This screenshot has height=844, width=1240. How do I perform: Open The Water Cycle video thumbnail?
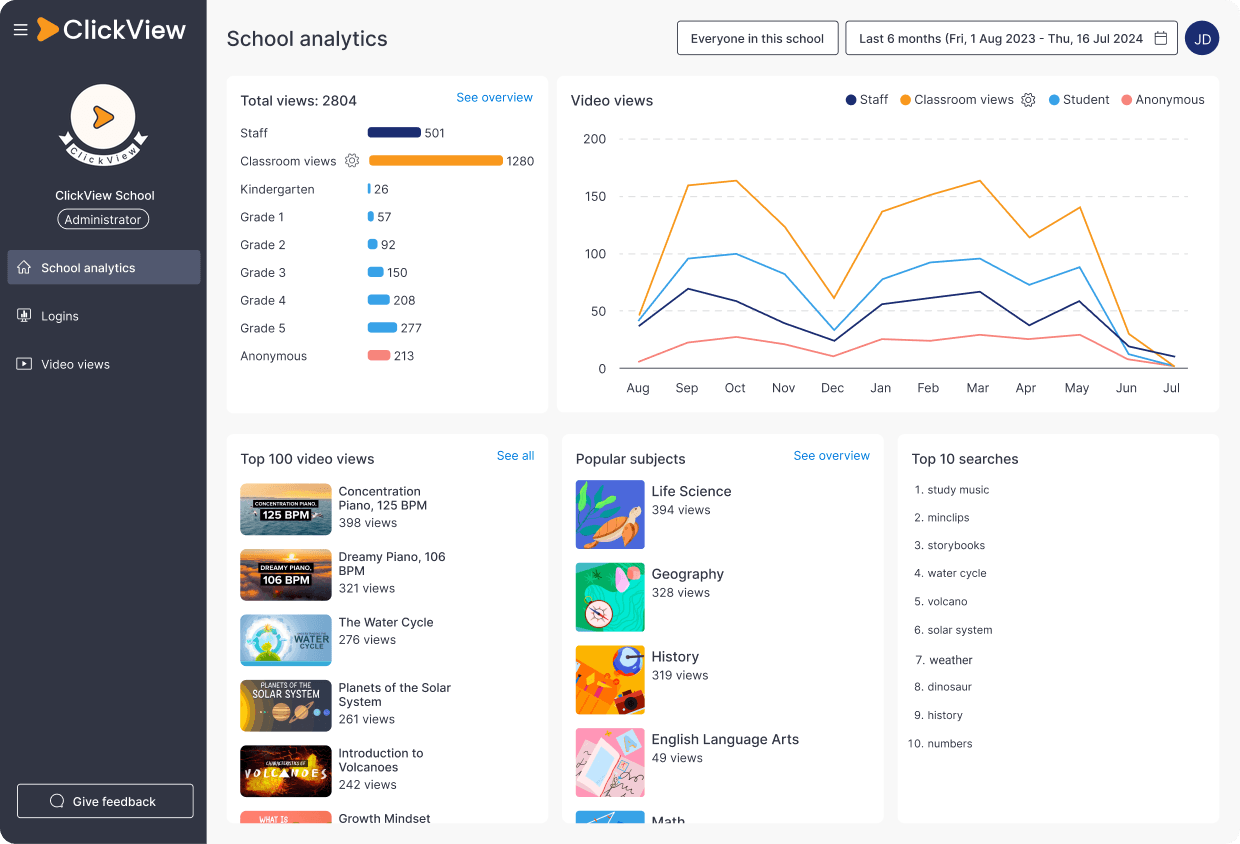[285, 640]
